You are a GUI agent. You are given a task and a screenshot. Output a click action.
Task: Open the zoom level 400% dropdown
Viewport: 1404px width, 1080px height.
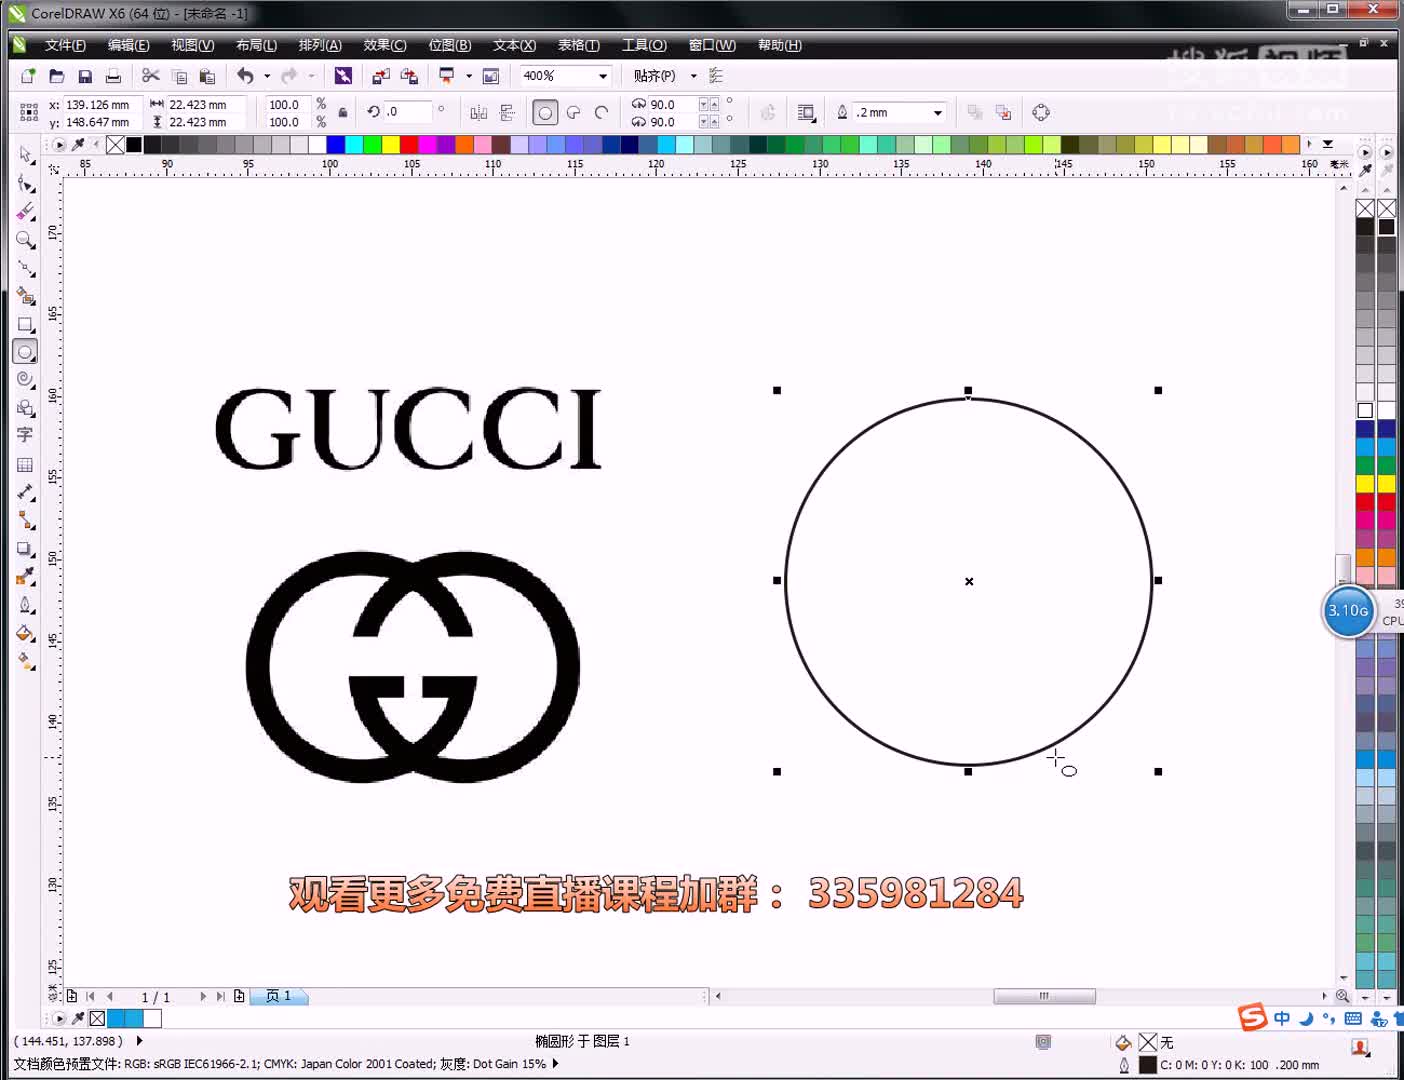(603, 76)
